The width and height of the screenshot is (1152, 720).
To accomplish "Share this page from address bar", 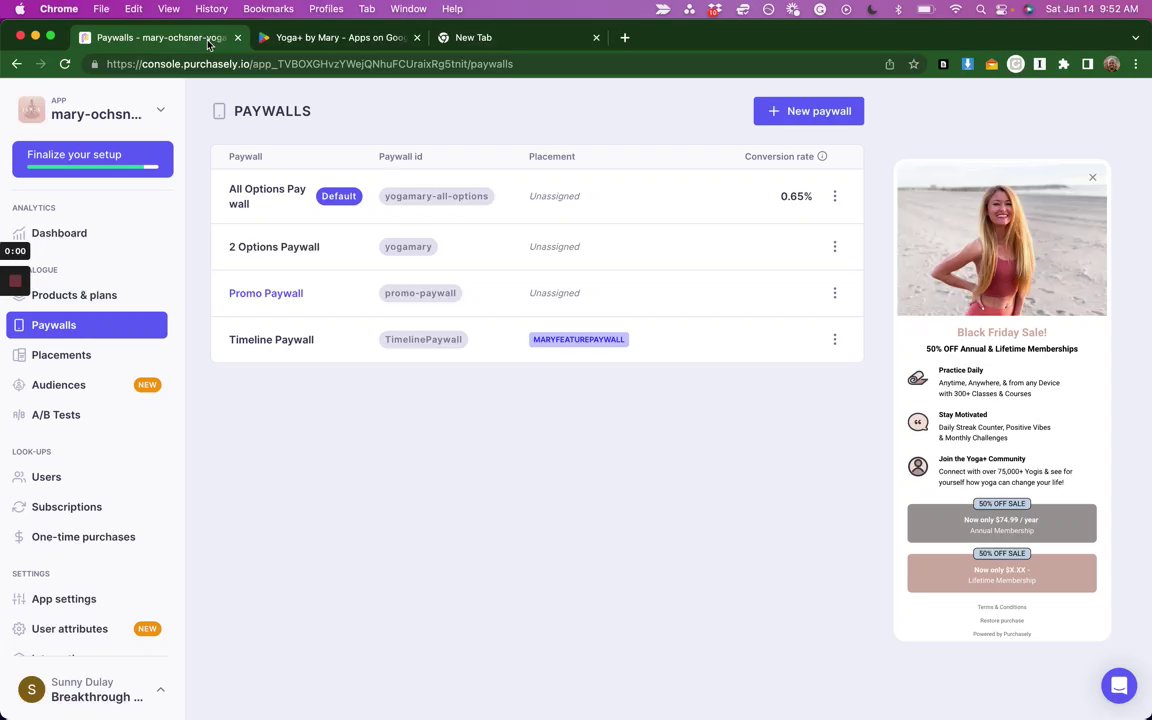I will (889, 64).
